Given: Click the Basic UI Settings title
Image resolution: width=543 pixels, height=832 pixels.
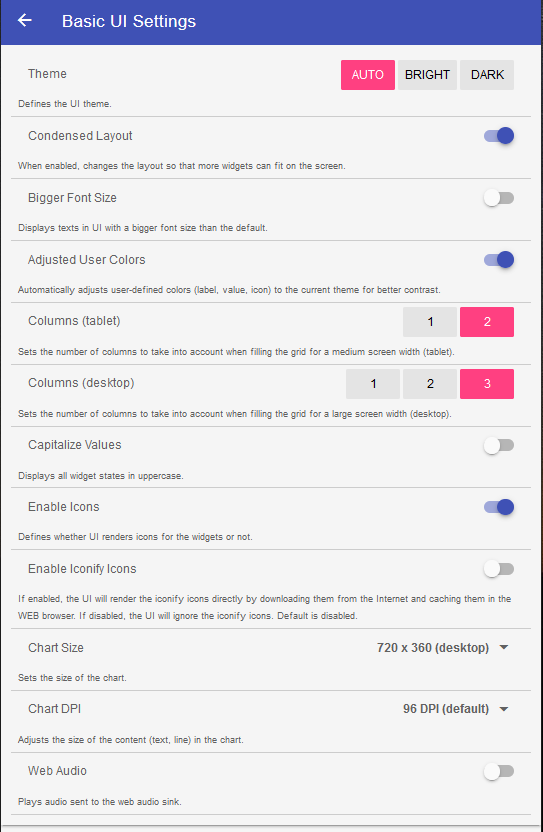Looking at the screenshot, I should [x=129, y=21].
